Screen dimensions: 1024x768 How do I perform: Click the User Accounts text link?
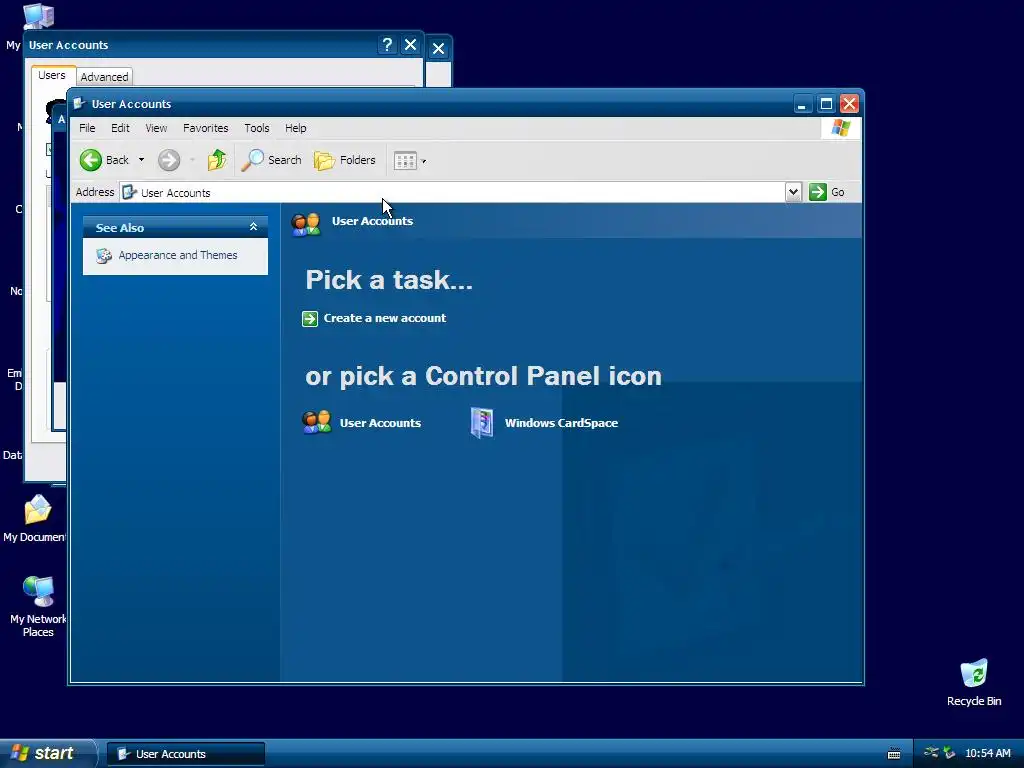(x=380, y=423)
